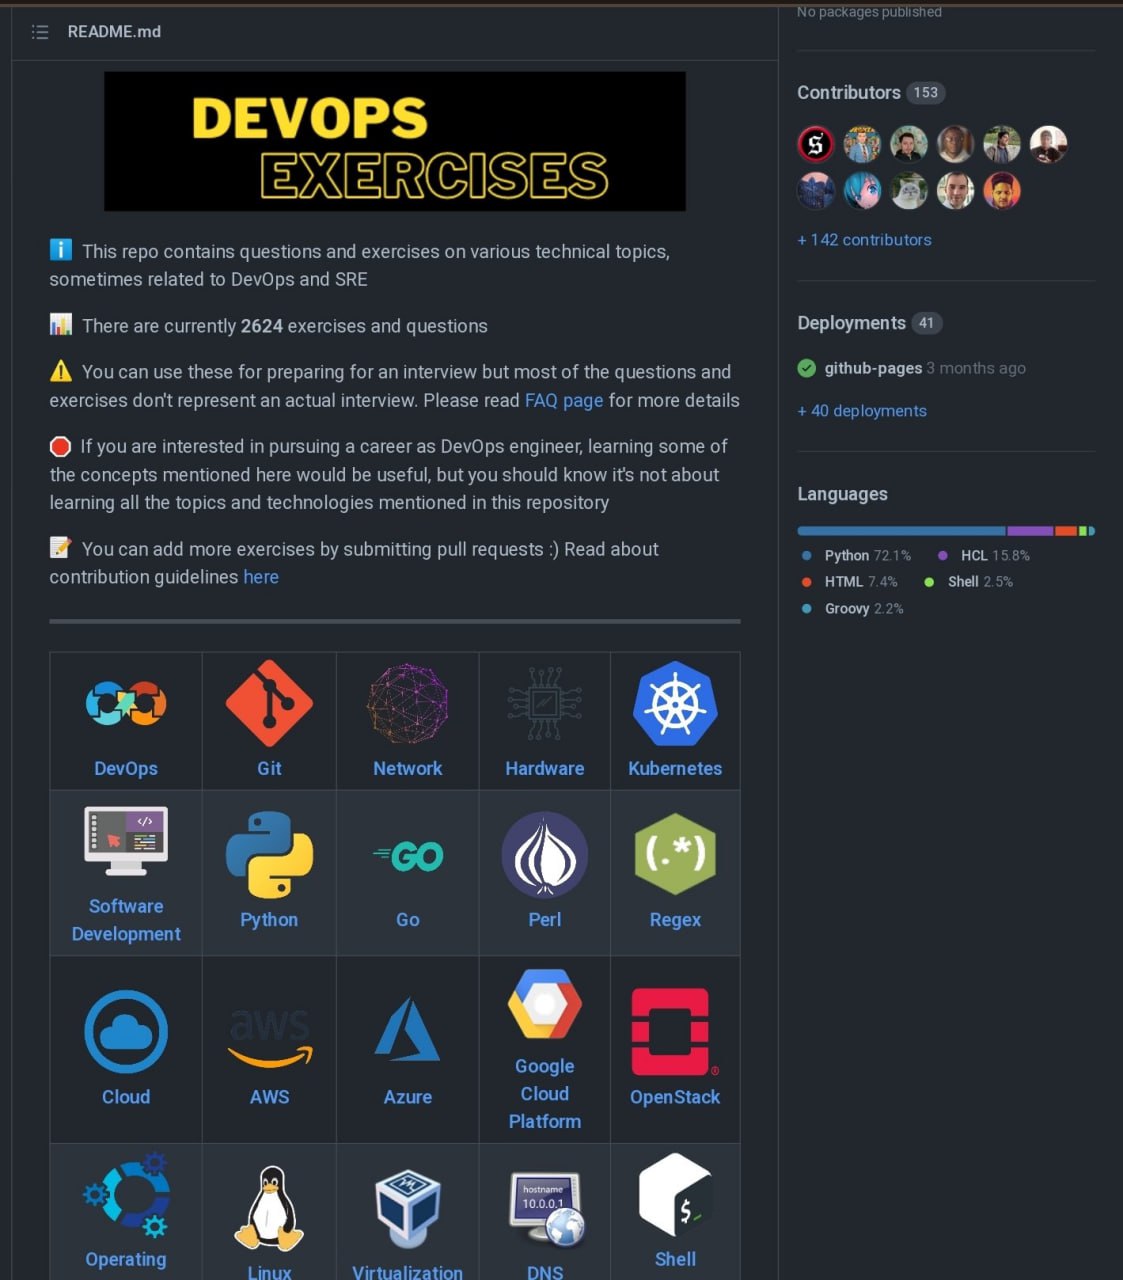Open the AWS topic text link
This screenshot has height=1280, width=1123.
[x=270, y=1097]
